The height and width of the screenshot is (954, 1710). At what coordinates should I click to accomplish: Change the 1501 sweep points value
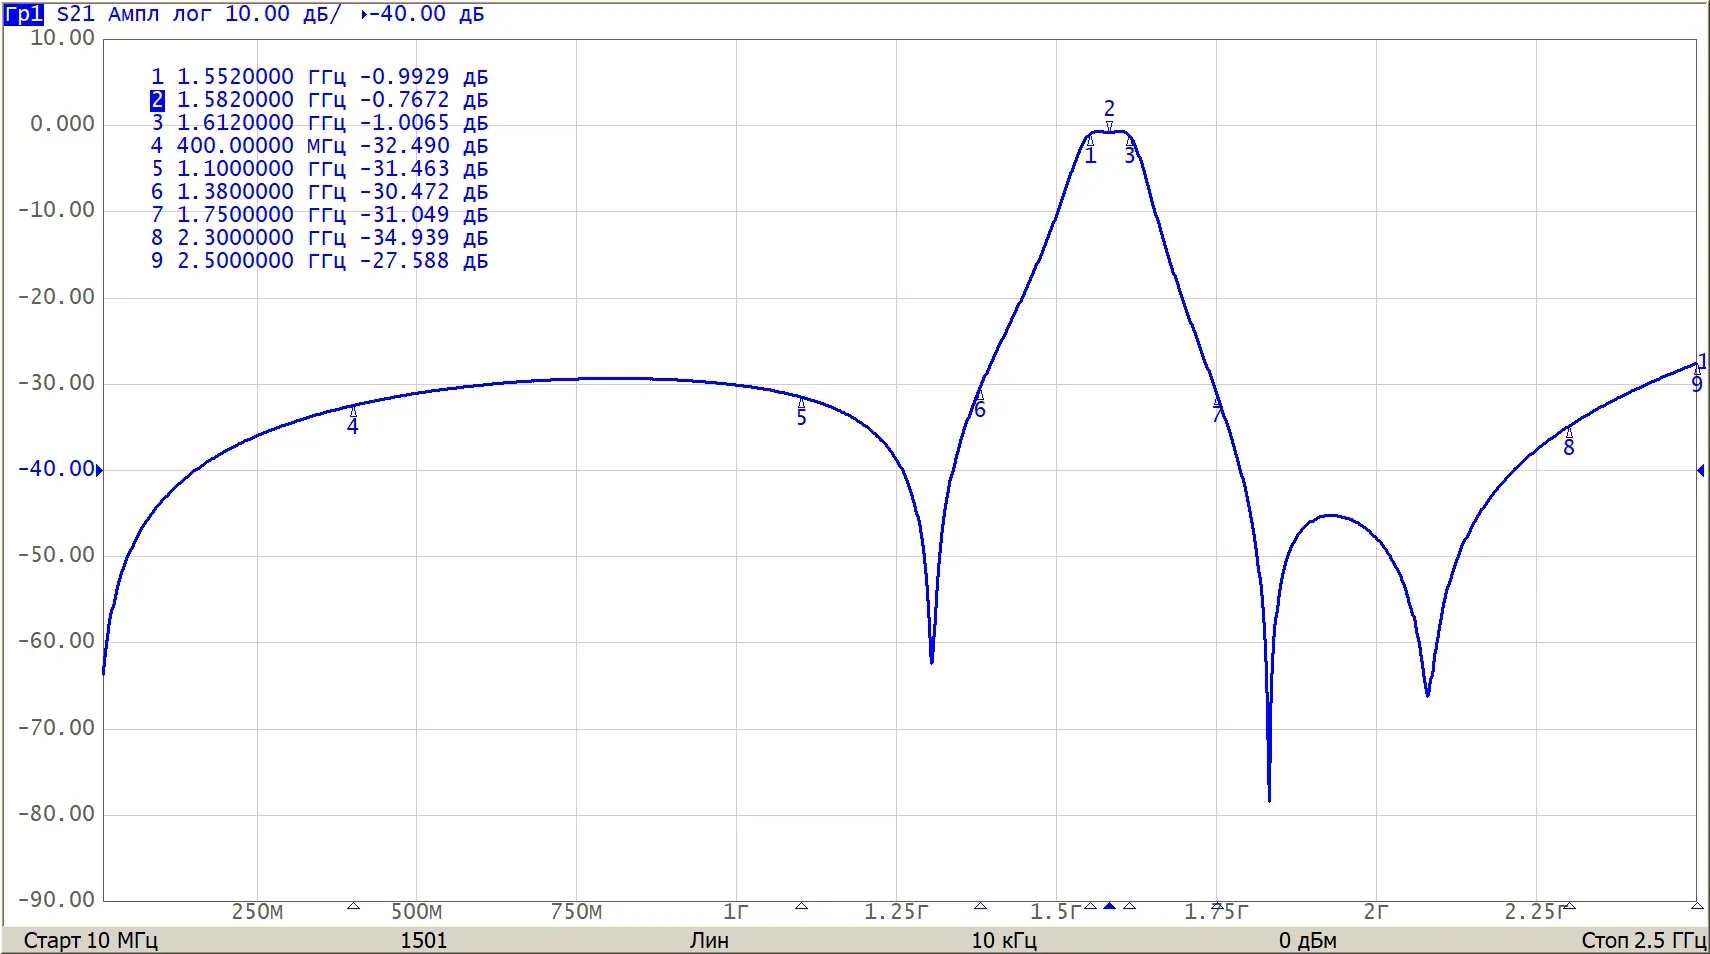[423, 940]
